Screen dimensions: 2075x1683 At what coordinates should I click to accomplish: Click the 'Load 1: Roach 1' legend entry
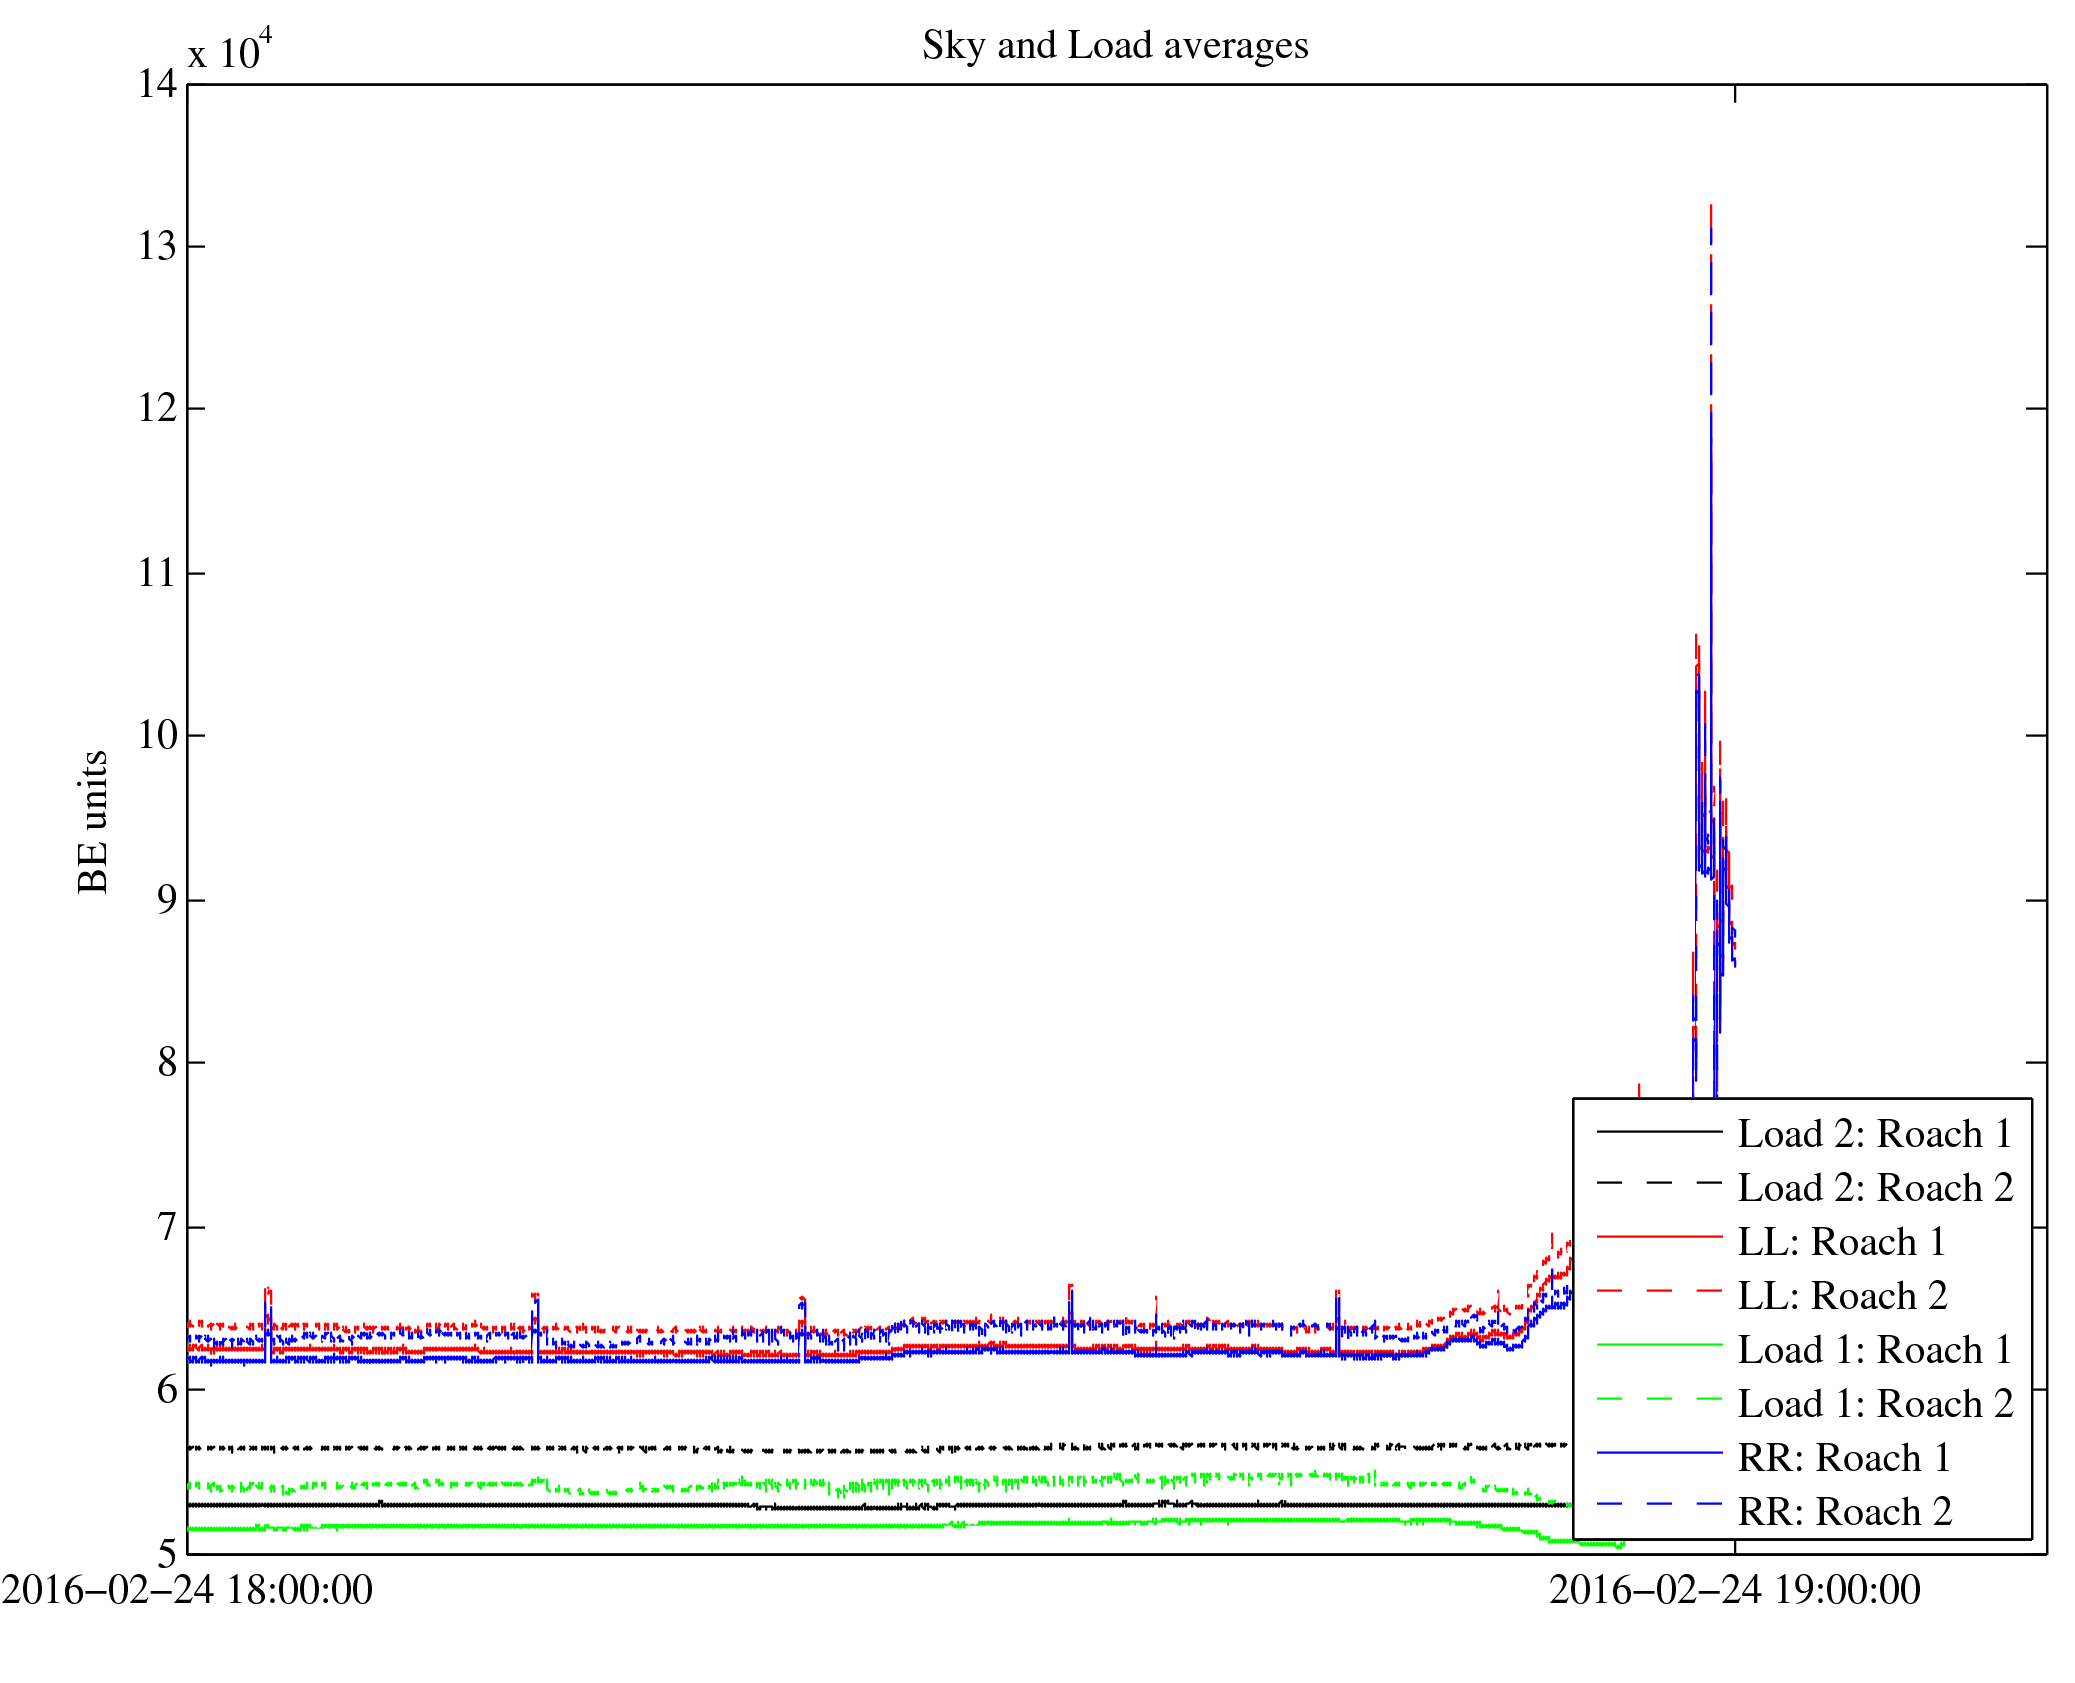(x=1874, y=1350)
